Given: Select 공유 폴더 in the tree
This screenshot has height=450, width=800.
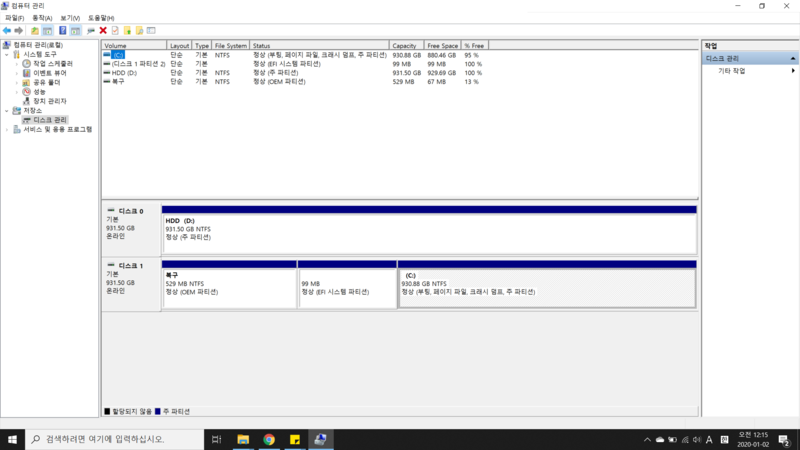Looking at the screenshot, I should pyautogui.click(x=46, y=82).
